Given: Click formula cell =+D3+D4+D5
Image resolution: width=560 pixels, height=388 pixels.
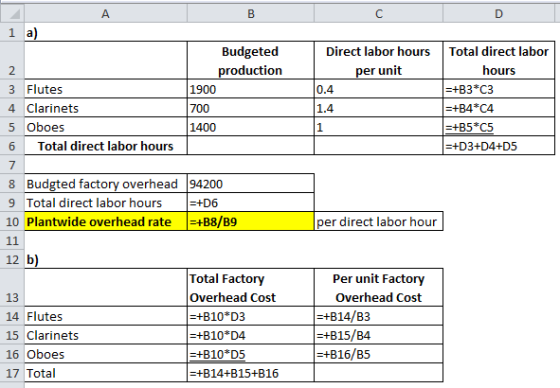Looking at the screenshot, I should 499,146.
